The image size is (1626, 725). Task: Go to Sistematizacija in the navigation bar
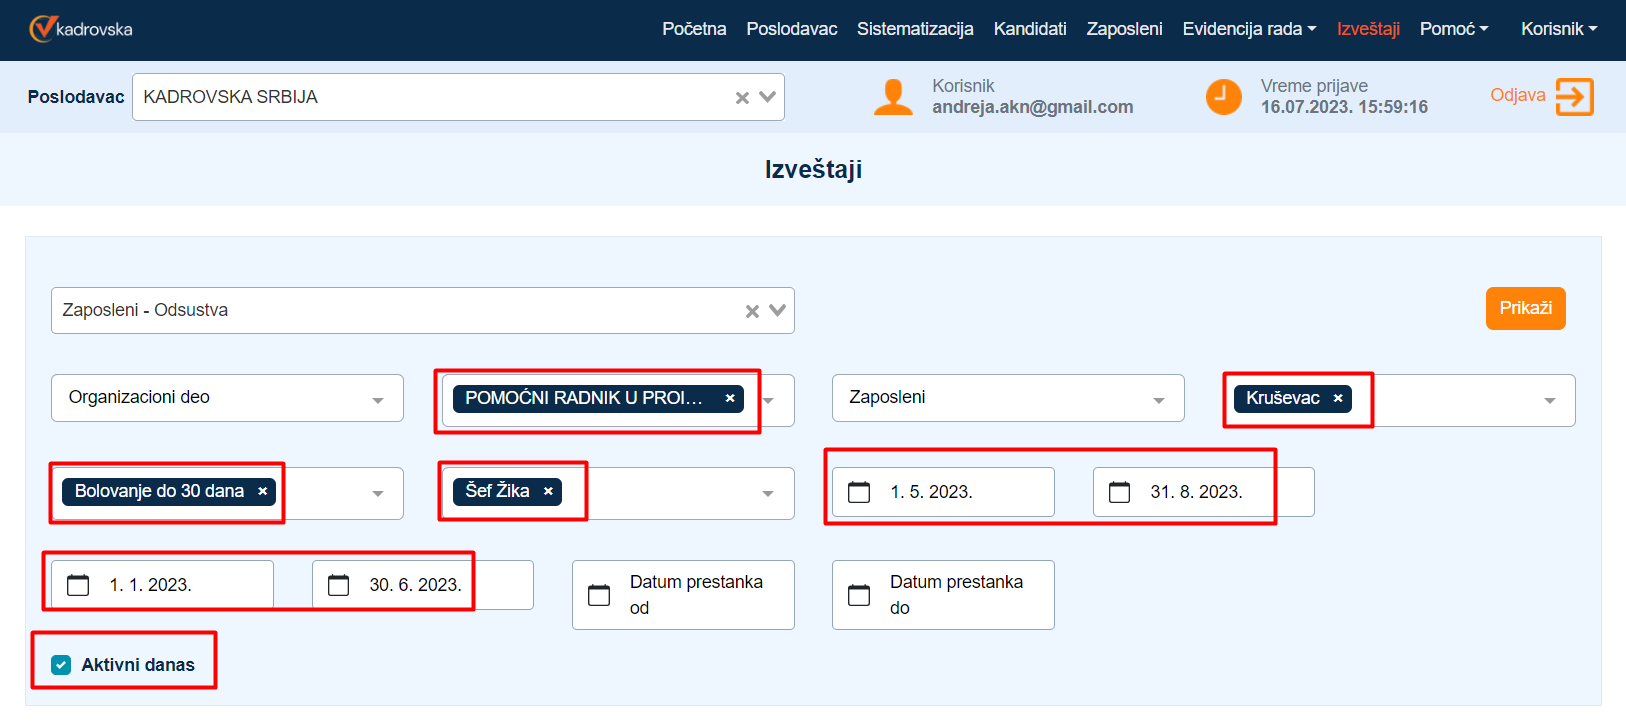[x=914, y=29]
